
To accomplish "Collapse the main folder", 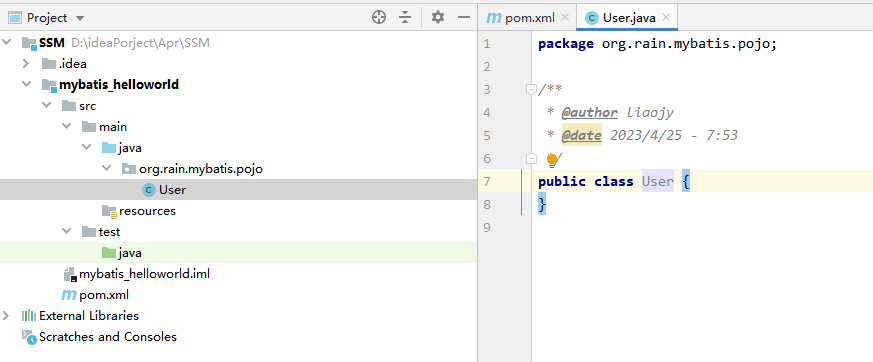I will (66, 127).
